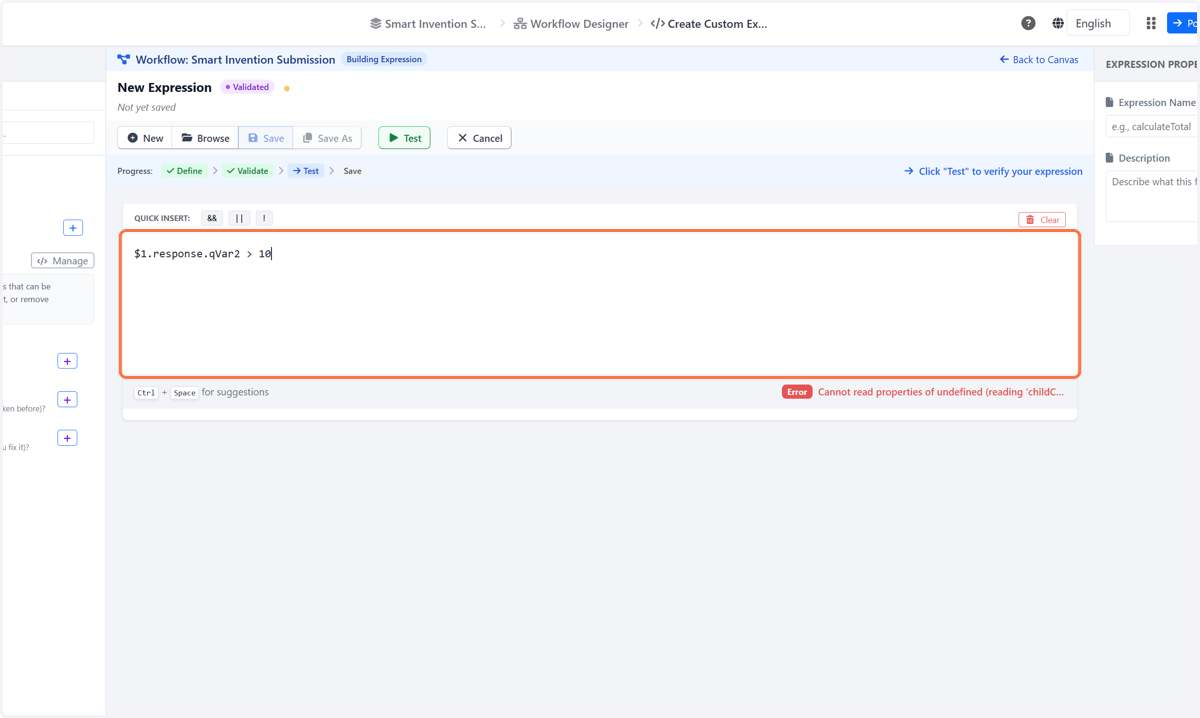Viewport: 1200px width, 718px height.
Task: Go to Workflow Designer breadcrumb
Action: coord(571,23)
